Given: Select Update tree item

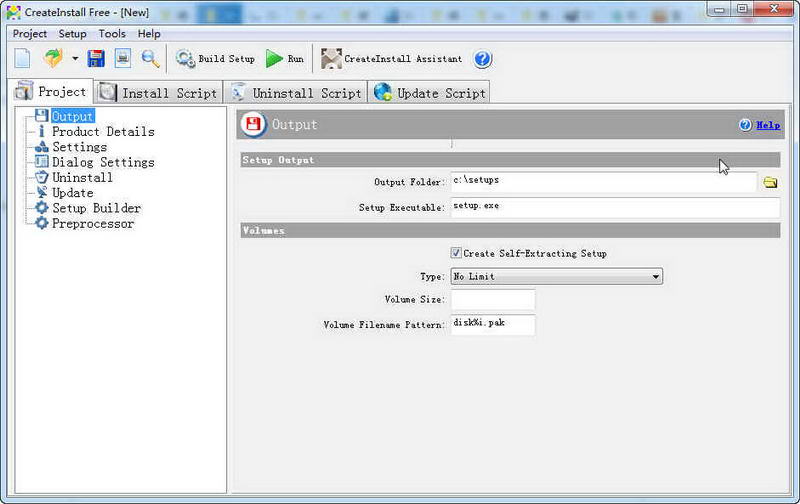Looking at the screenshot, I should pos(72,193).
